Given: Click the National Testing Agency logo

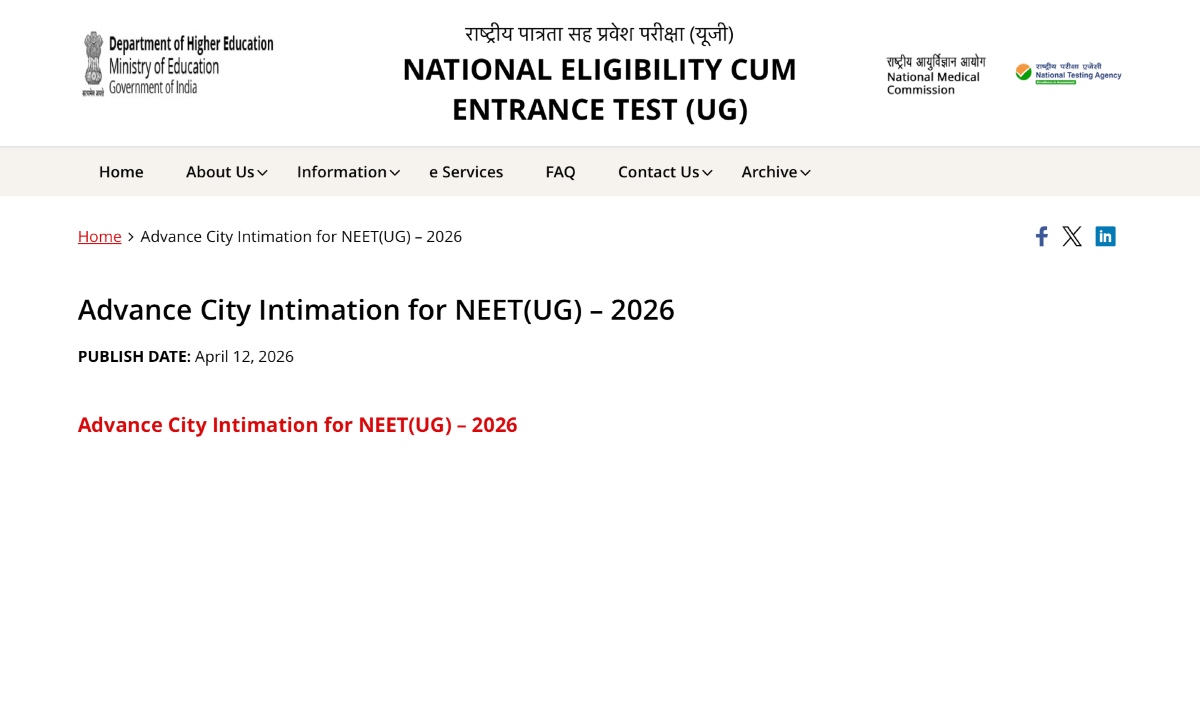Looking at the screenshot, I should coord(1068,72).
